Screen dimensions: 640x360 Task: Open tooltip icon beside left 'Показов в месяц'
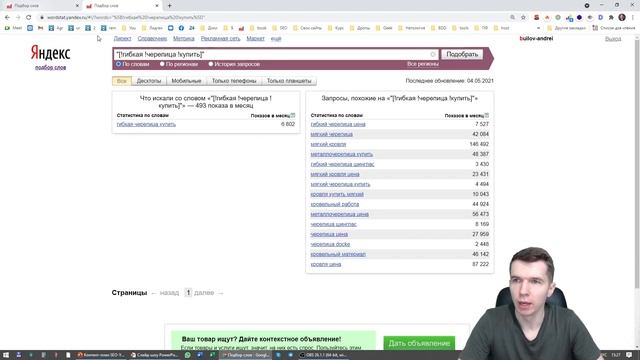point(293,116)
